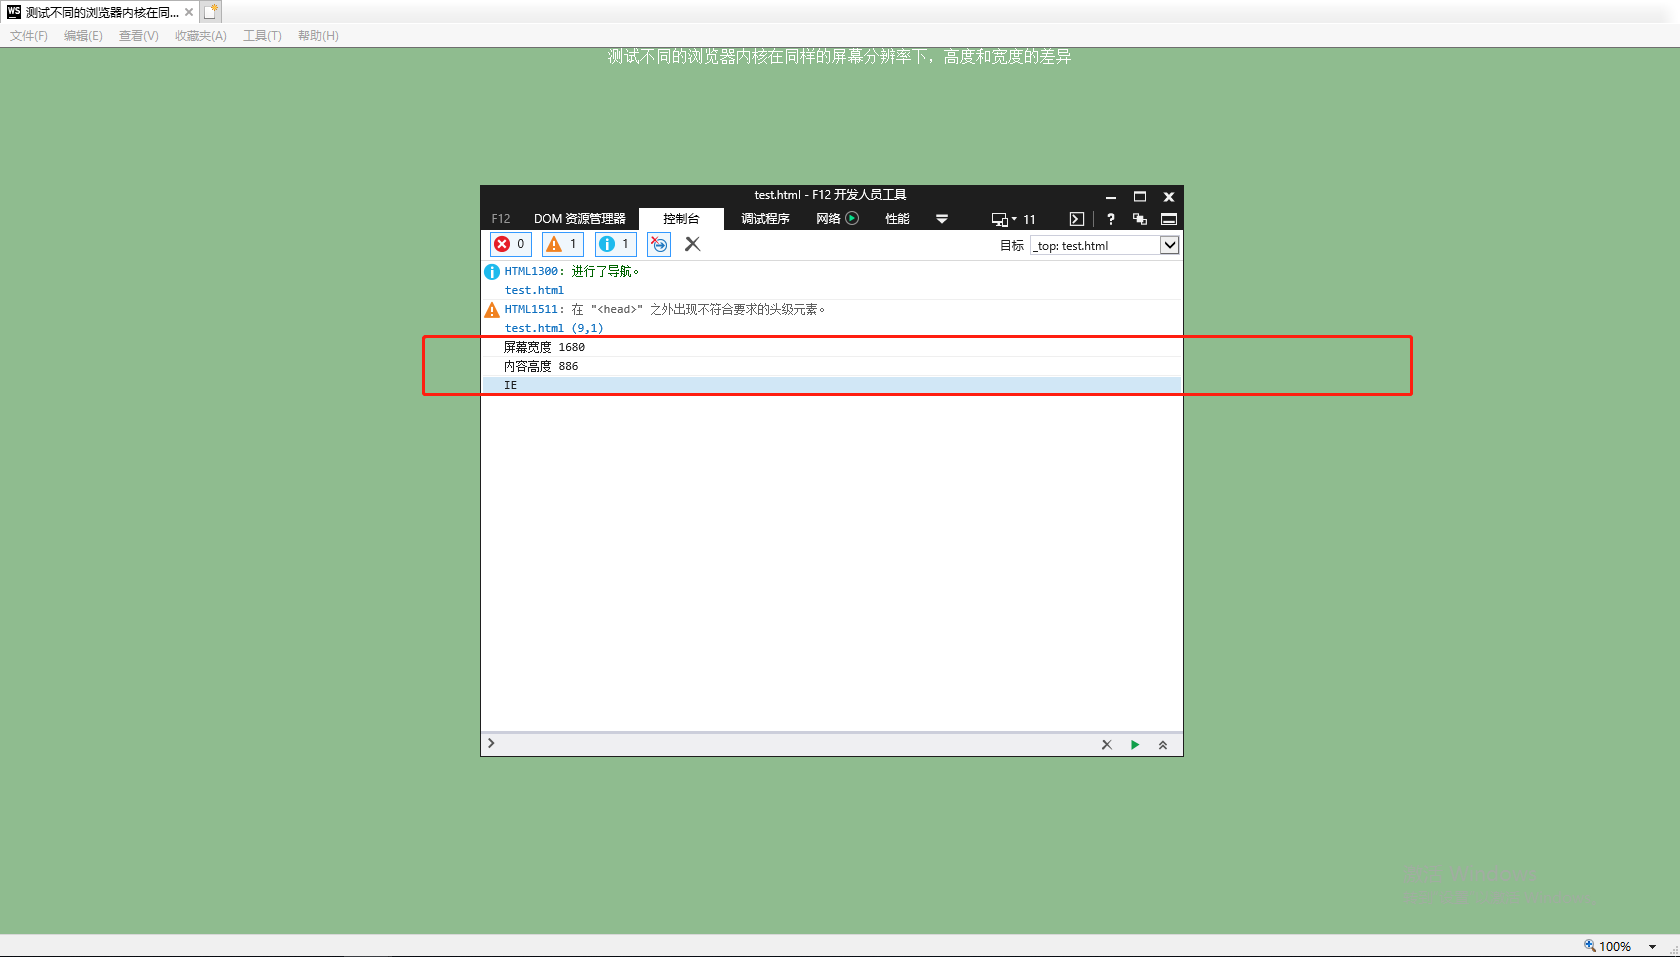Open the test.html link under HTML1300 message
Screen dimensions: 1680x957
point(534,290)
